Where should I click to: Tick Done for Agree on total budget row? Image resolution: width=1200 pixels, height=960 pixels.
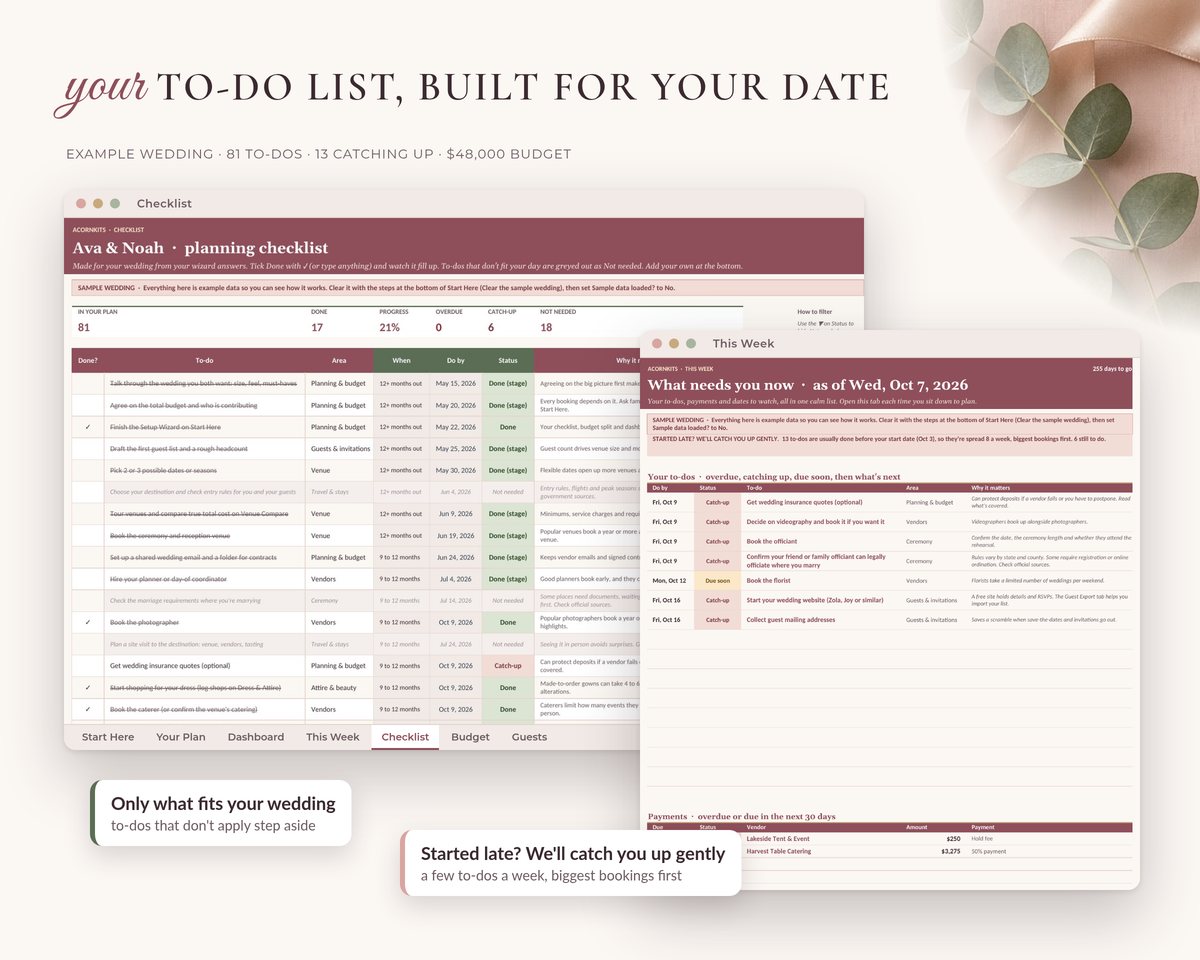[x=88, y=405]
